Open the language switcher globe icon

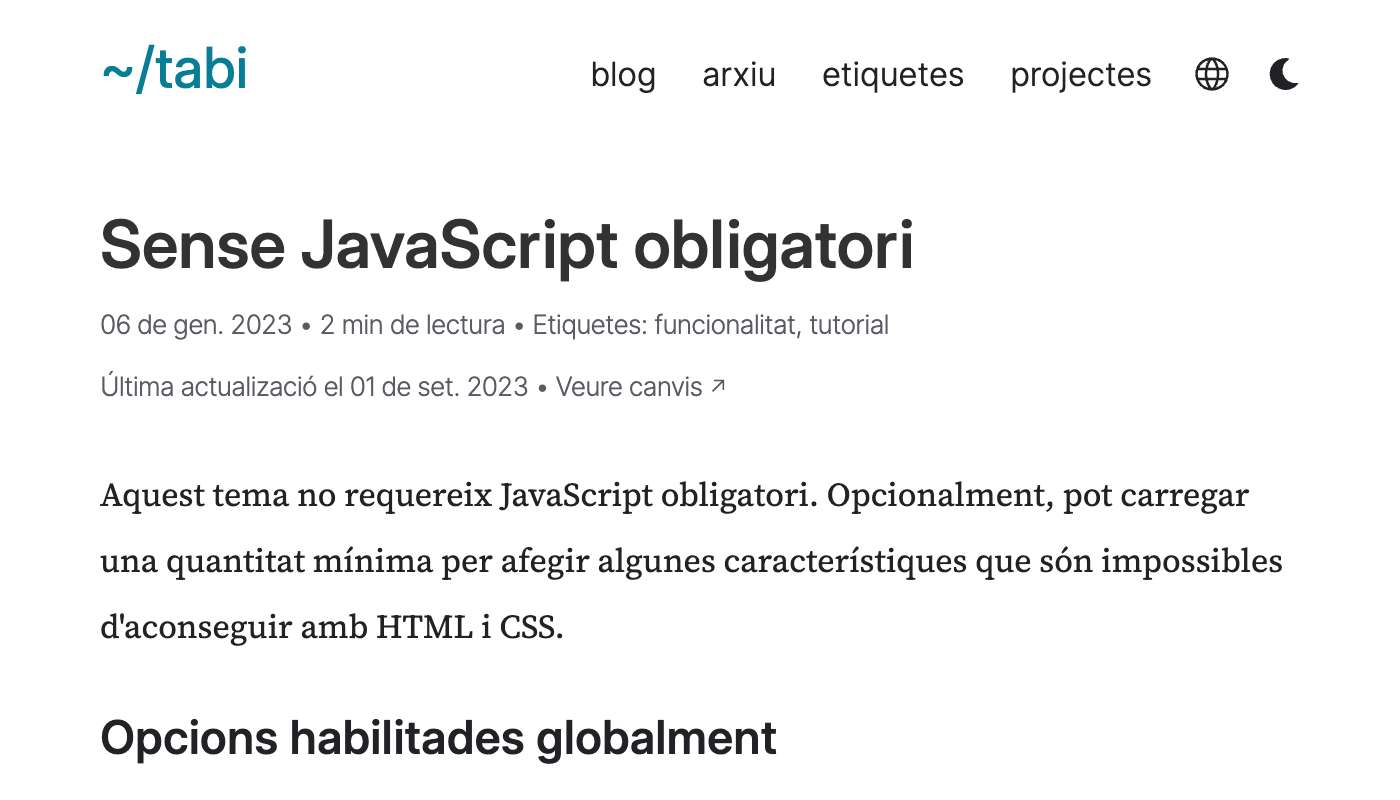1212,75
